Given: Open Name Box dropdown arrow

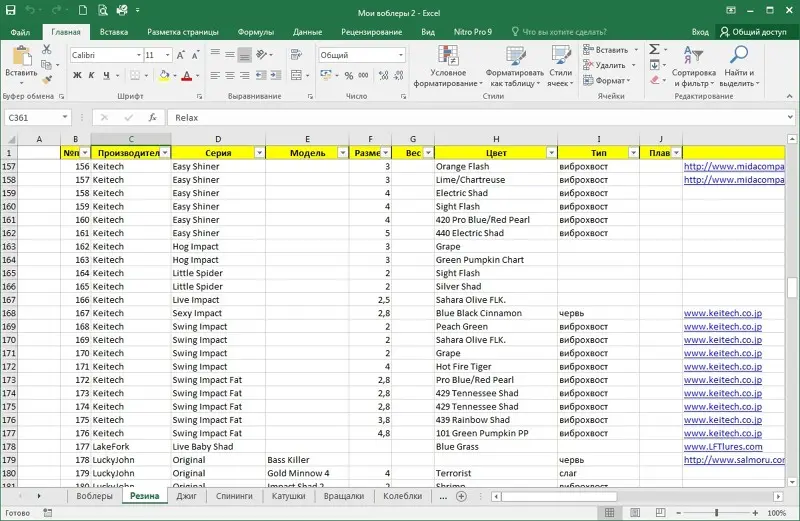Looking at the screenshot, I should 65,117.
